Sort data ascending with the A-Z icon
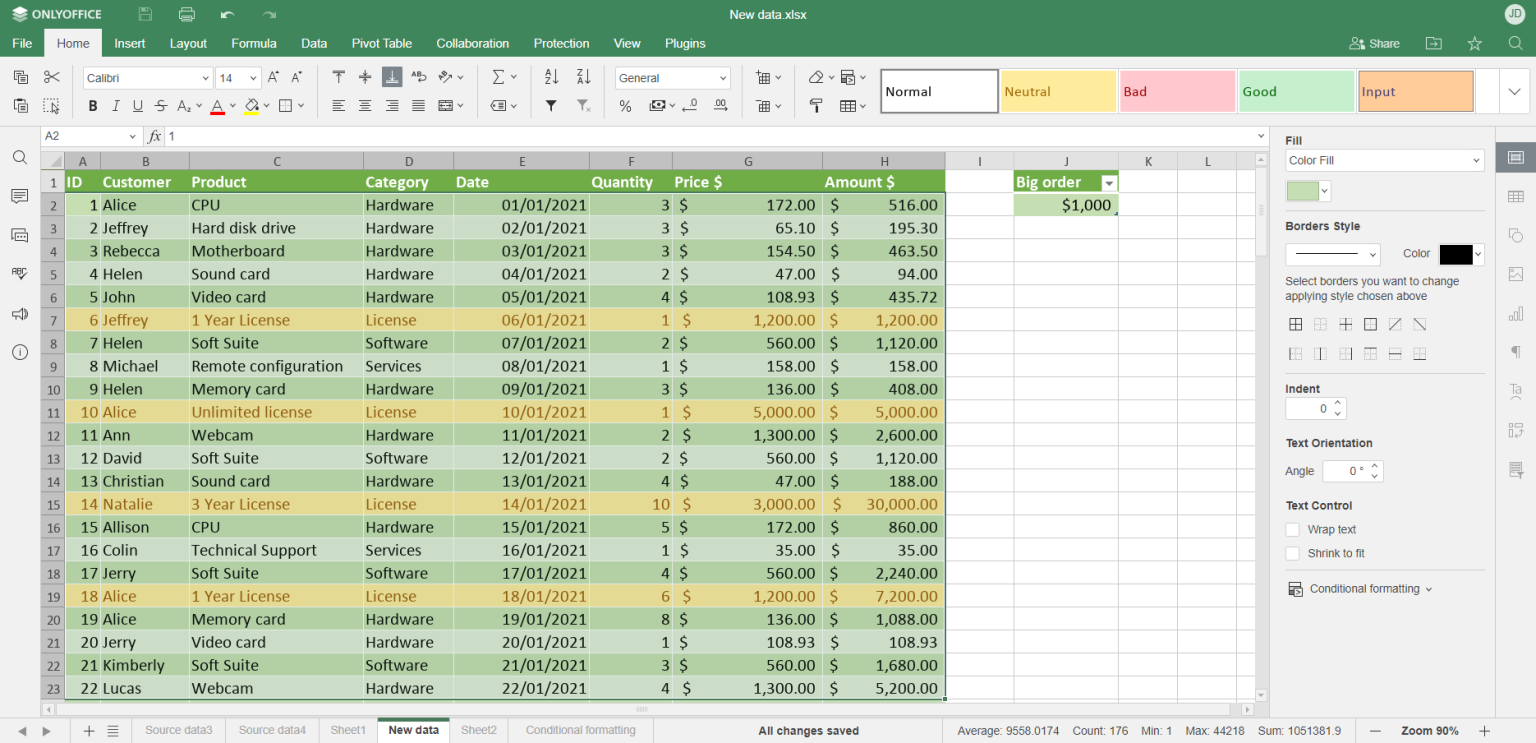 tap(550, 76)
